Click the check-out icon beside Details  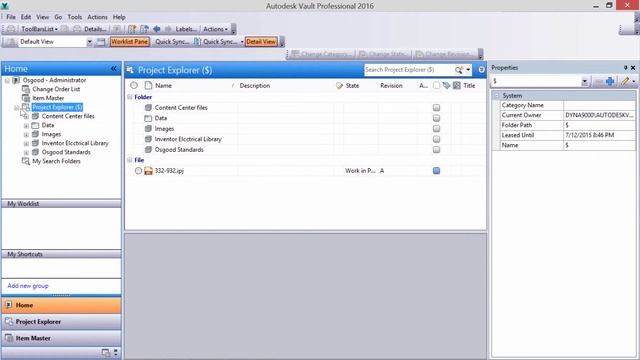click(77, 29)
